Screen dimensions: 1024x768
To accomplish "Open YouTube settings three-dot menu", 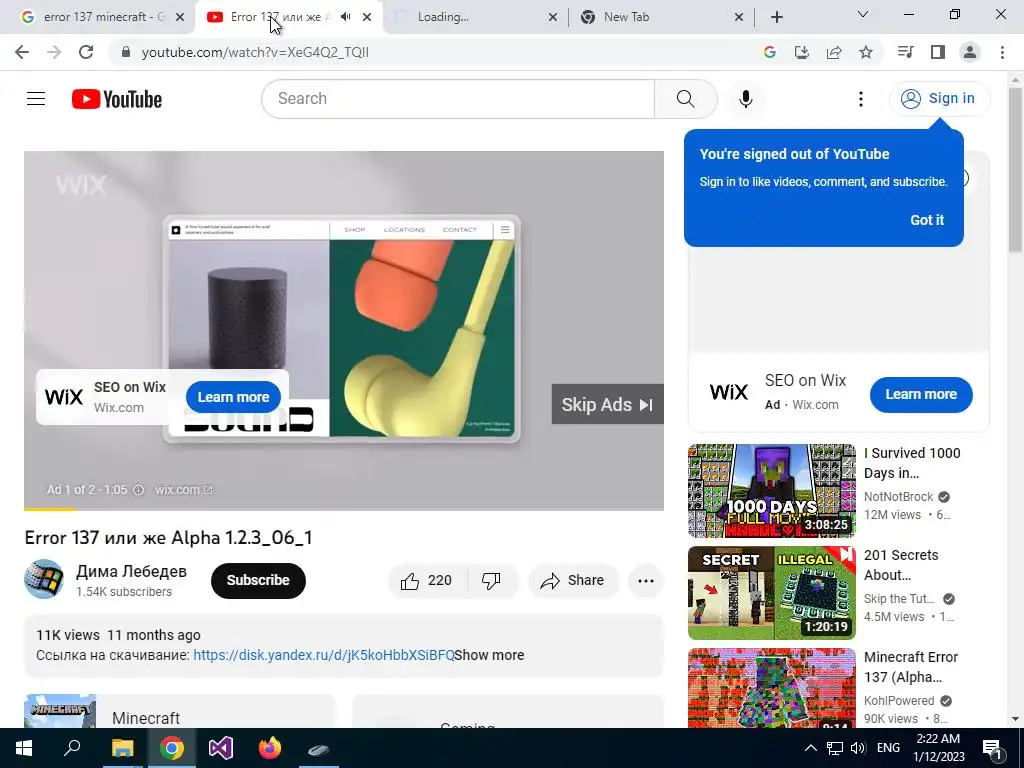I will coord(861,99).
